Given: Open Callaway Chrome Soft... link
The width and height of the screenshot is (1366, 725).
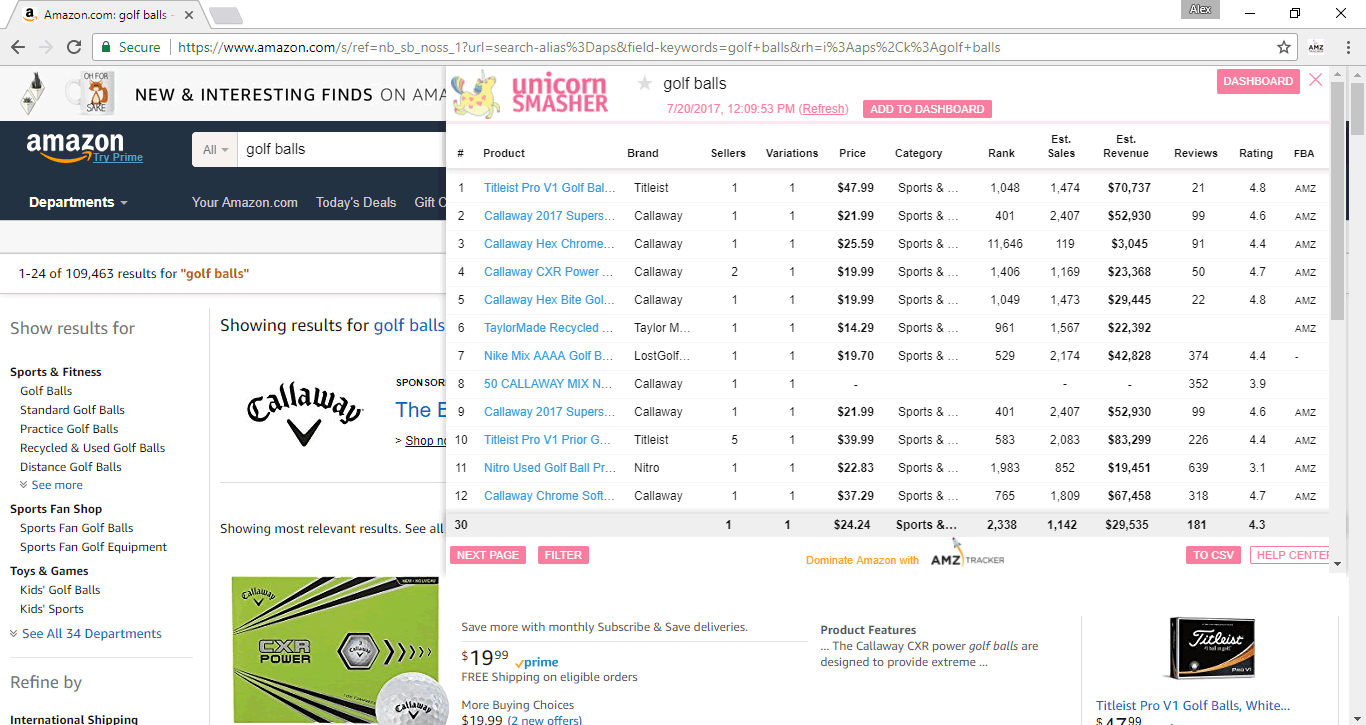Looking at the screenshot, I should click(550, 496).
